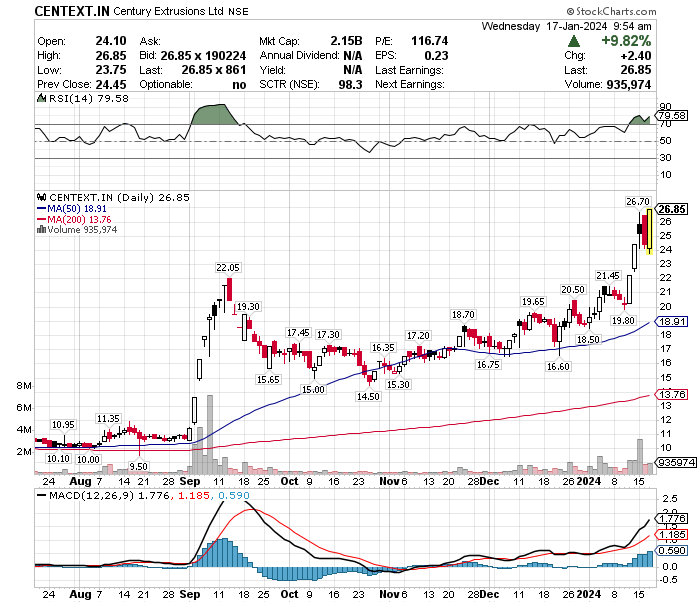Click the 16.75 low price label
This screenshot has width=700, height=603.
tap(488, 365)
